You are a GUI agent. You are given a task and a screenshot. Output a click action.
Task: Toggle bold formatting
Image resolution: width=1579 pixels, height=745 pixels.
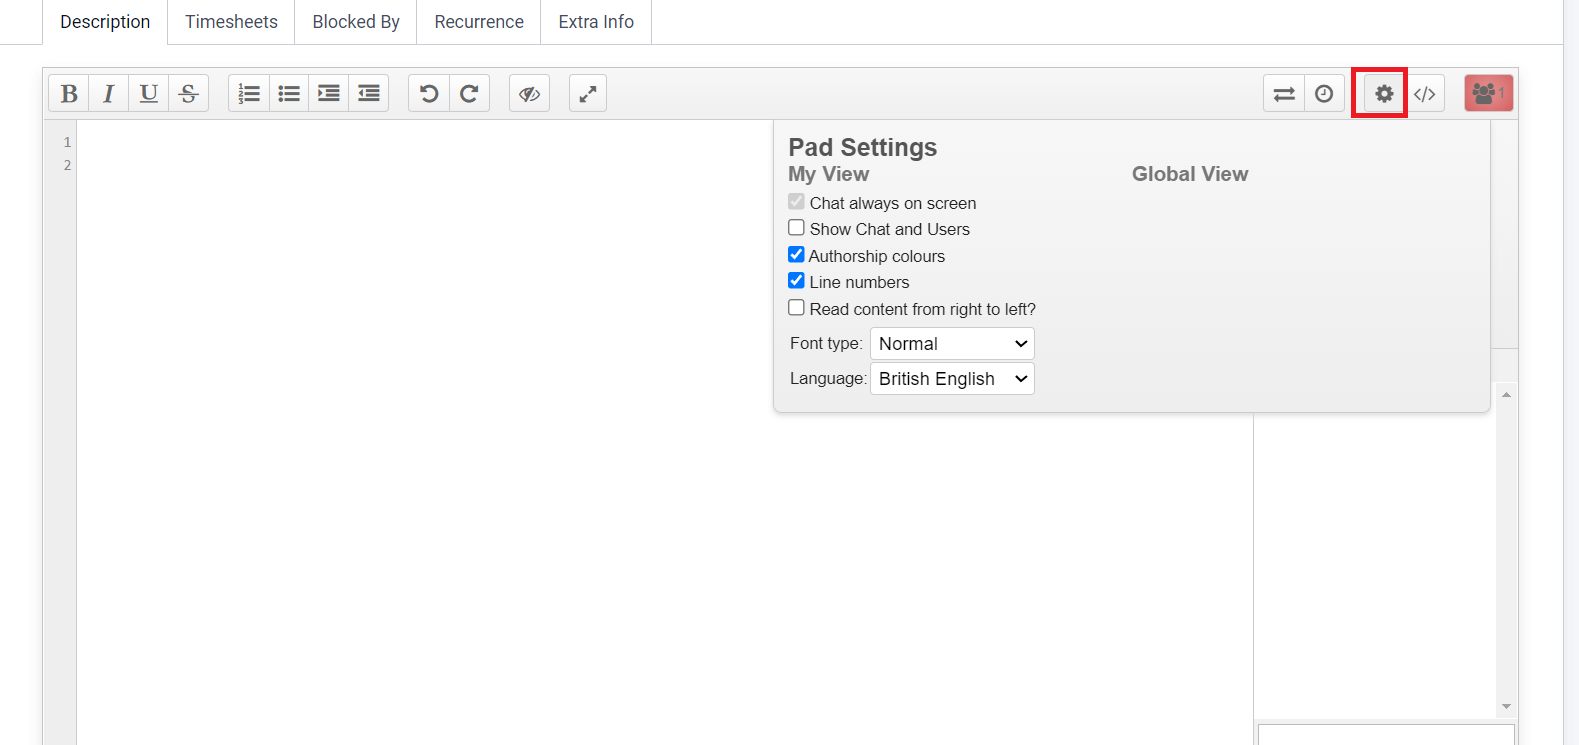[69, 94]
